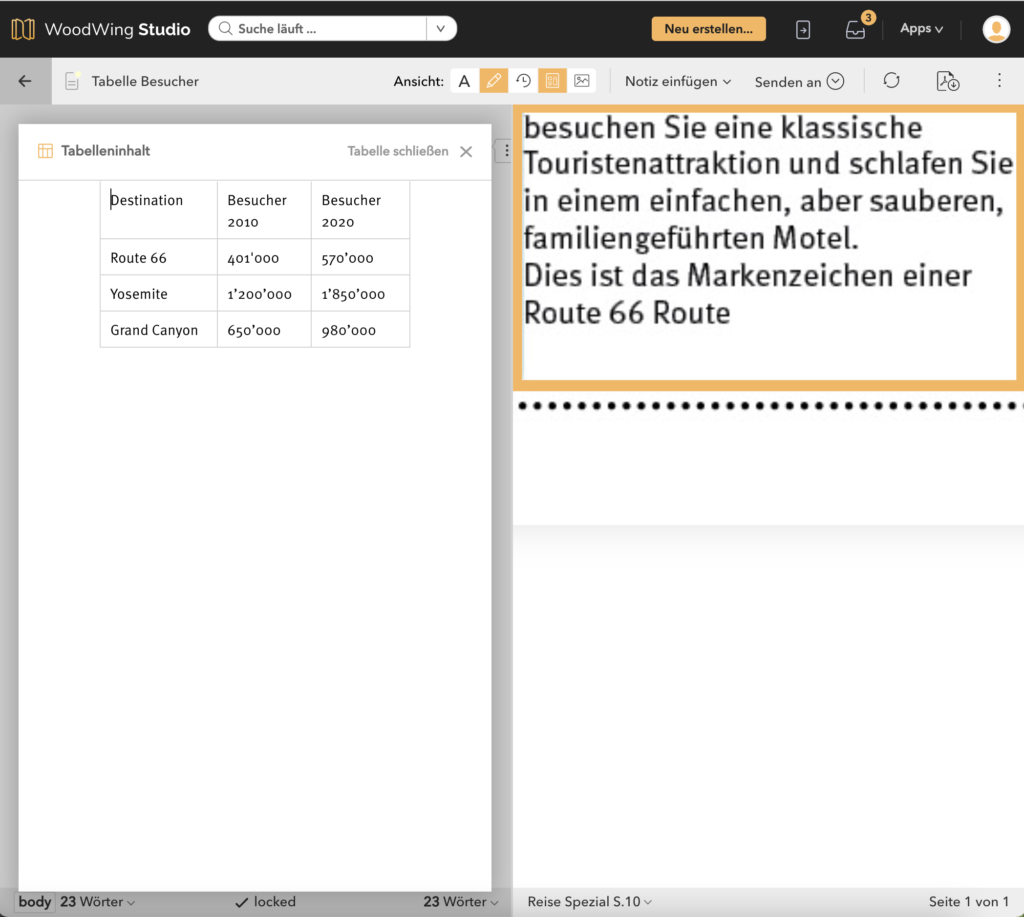This screenshot has width=1024, height=917.
Task: Toggle the layout preview view button
Action: (x=552, y=81)
